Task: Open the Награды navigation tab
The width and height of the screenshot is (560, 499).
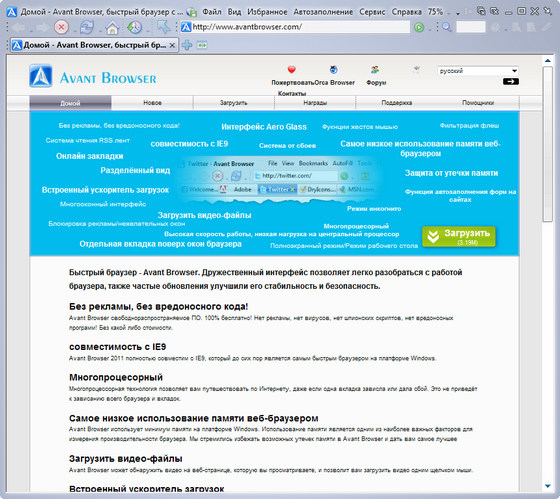Action: coord(315,103)
